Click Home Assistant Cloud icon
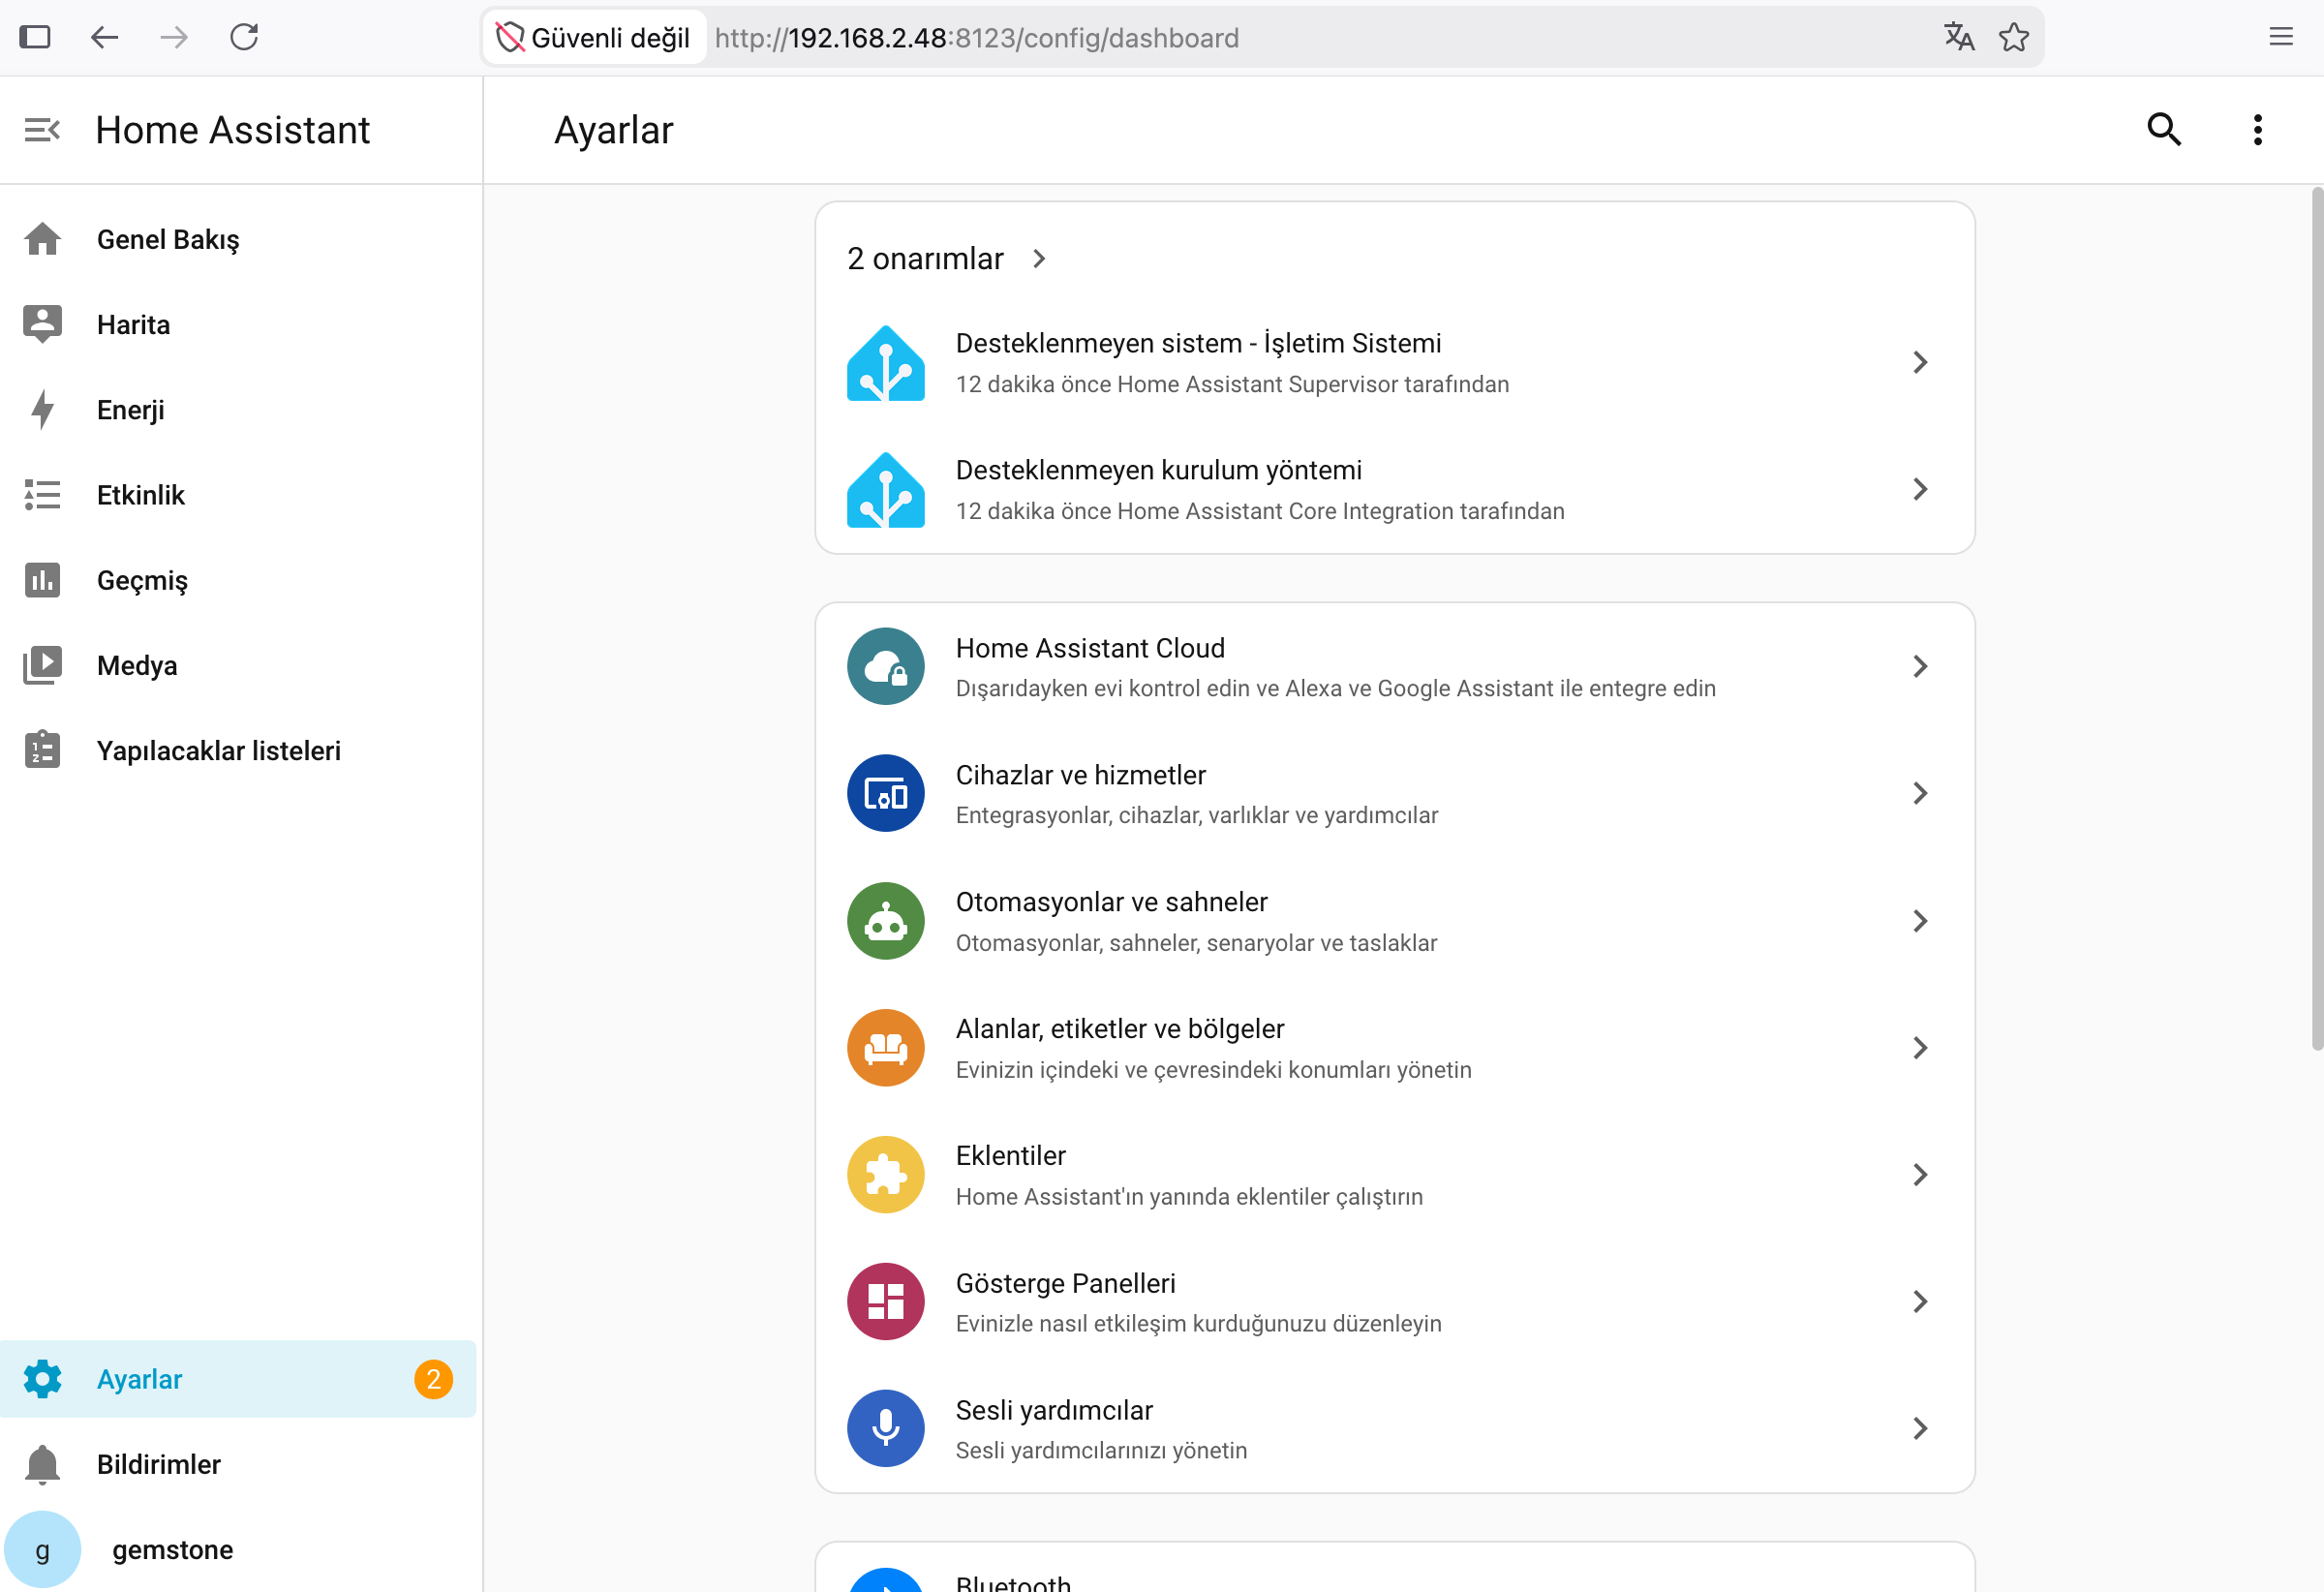 [886, 666]
